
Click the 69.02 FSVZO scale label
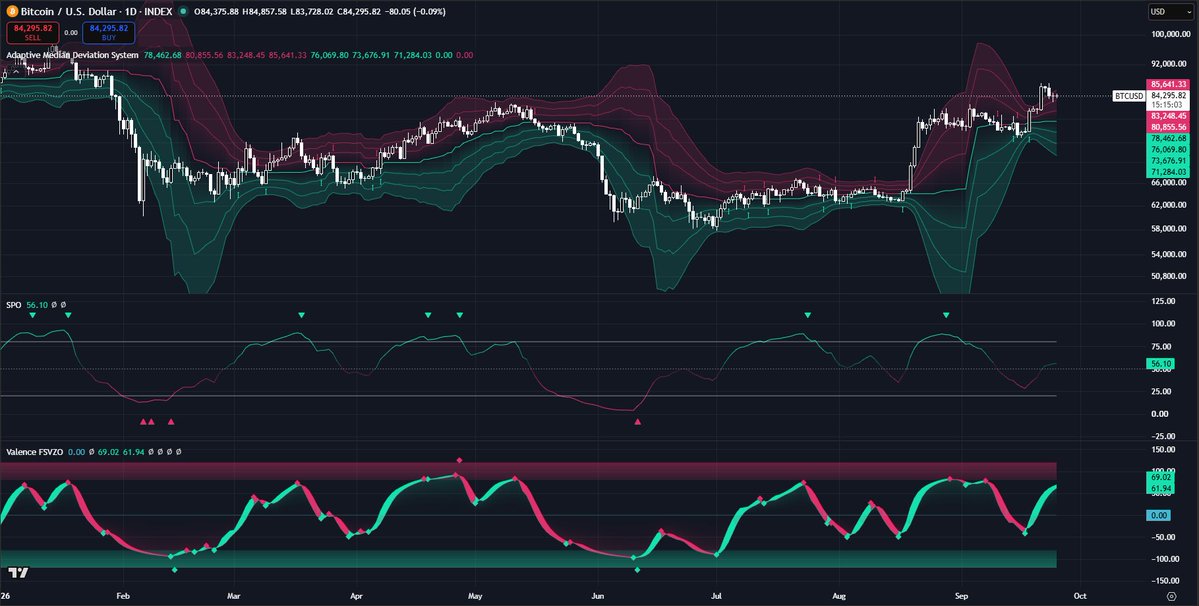[x=1161, y=477]
